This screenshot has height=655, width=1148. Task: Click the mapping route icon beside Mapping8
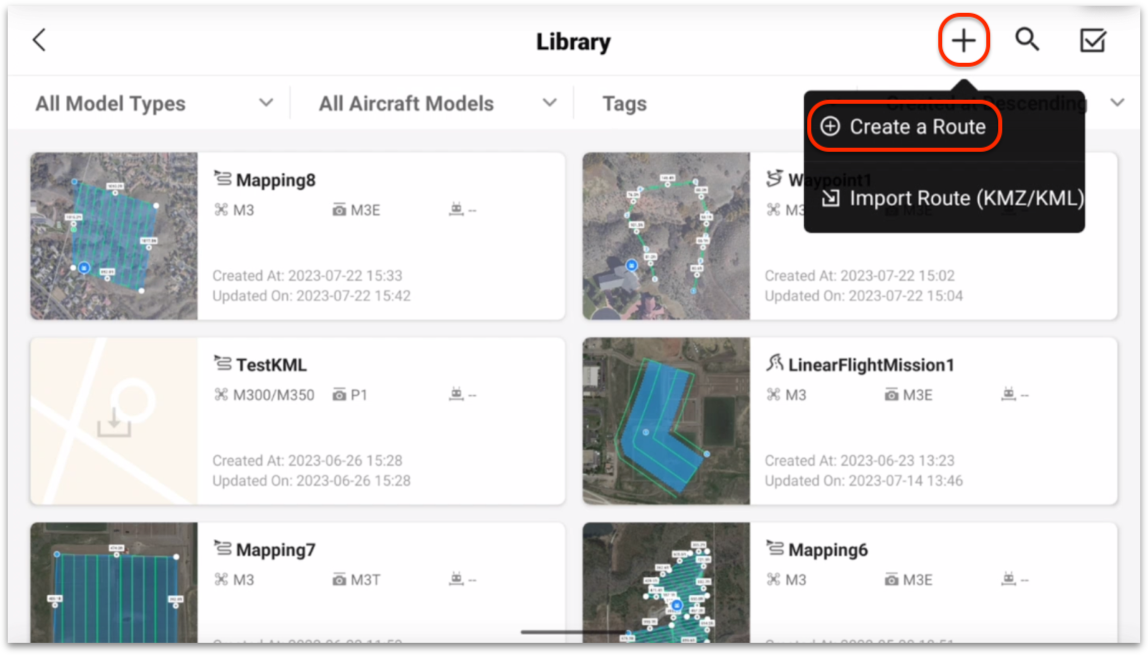point(223,178)
